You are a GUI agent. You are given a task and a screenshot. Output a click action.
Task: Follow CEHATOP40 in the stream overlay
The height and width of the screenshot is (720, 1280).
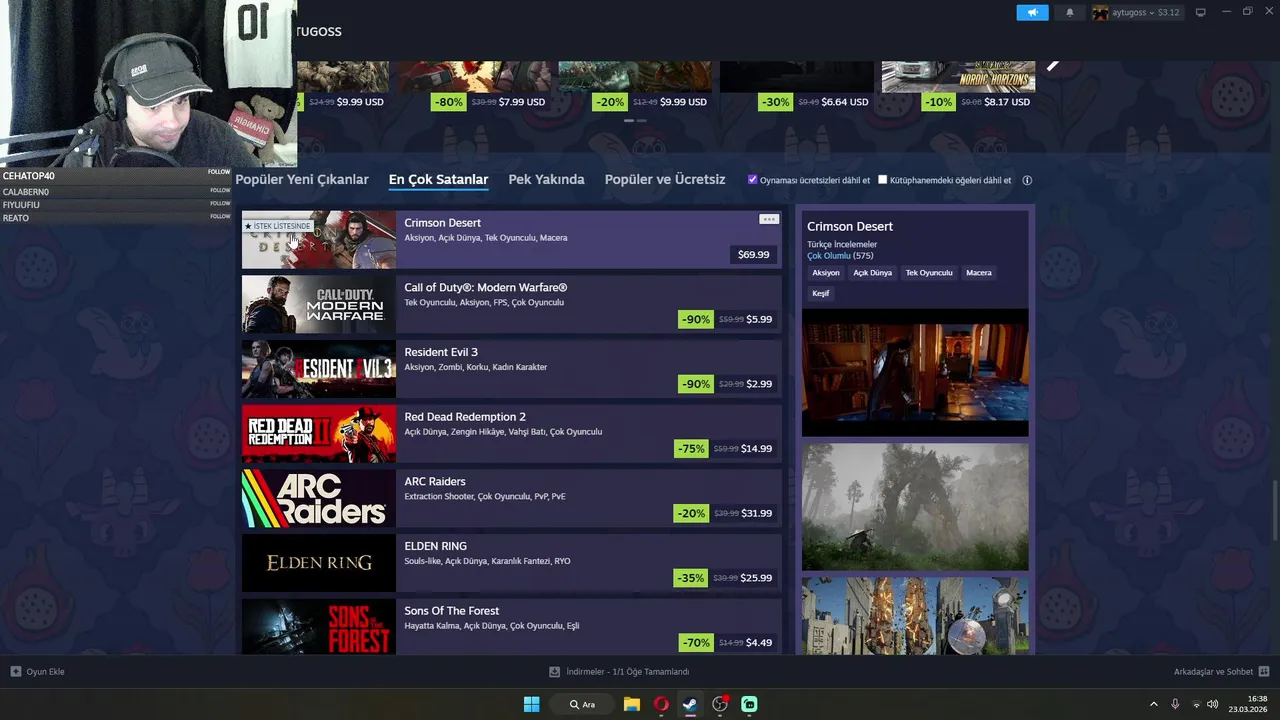click(219, 172)
